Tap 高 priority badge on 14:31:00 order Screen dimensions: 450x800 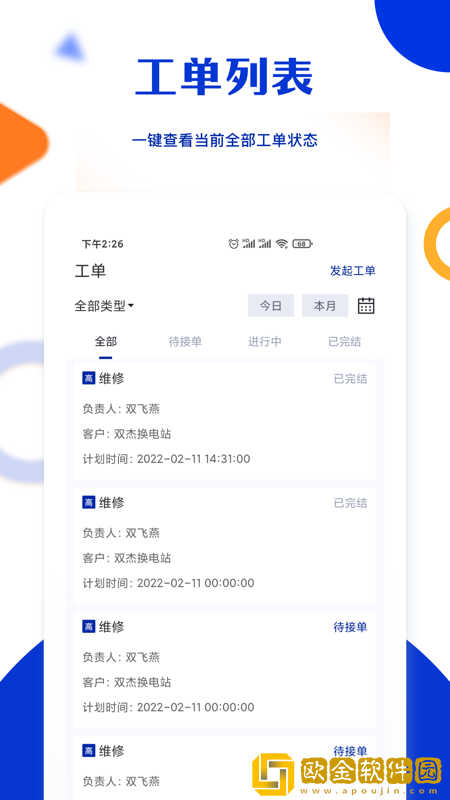tap(89, 378)
